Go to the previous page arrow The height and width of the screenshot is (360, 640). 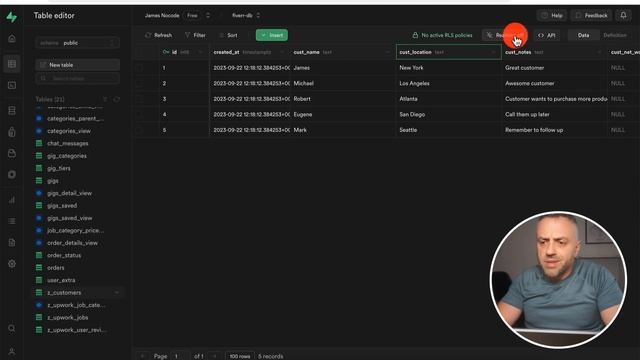pos(143,356)
